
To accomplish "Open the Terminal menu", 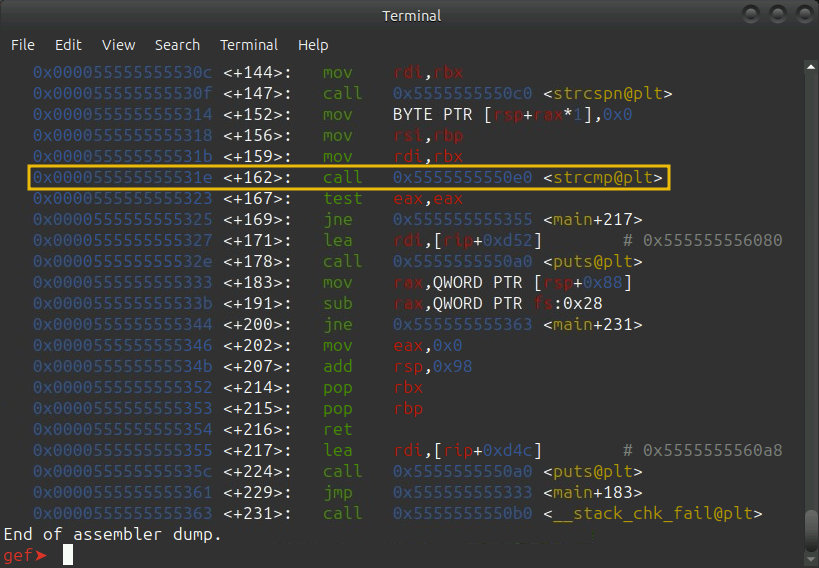I will [249, 45].
